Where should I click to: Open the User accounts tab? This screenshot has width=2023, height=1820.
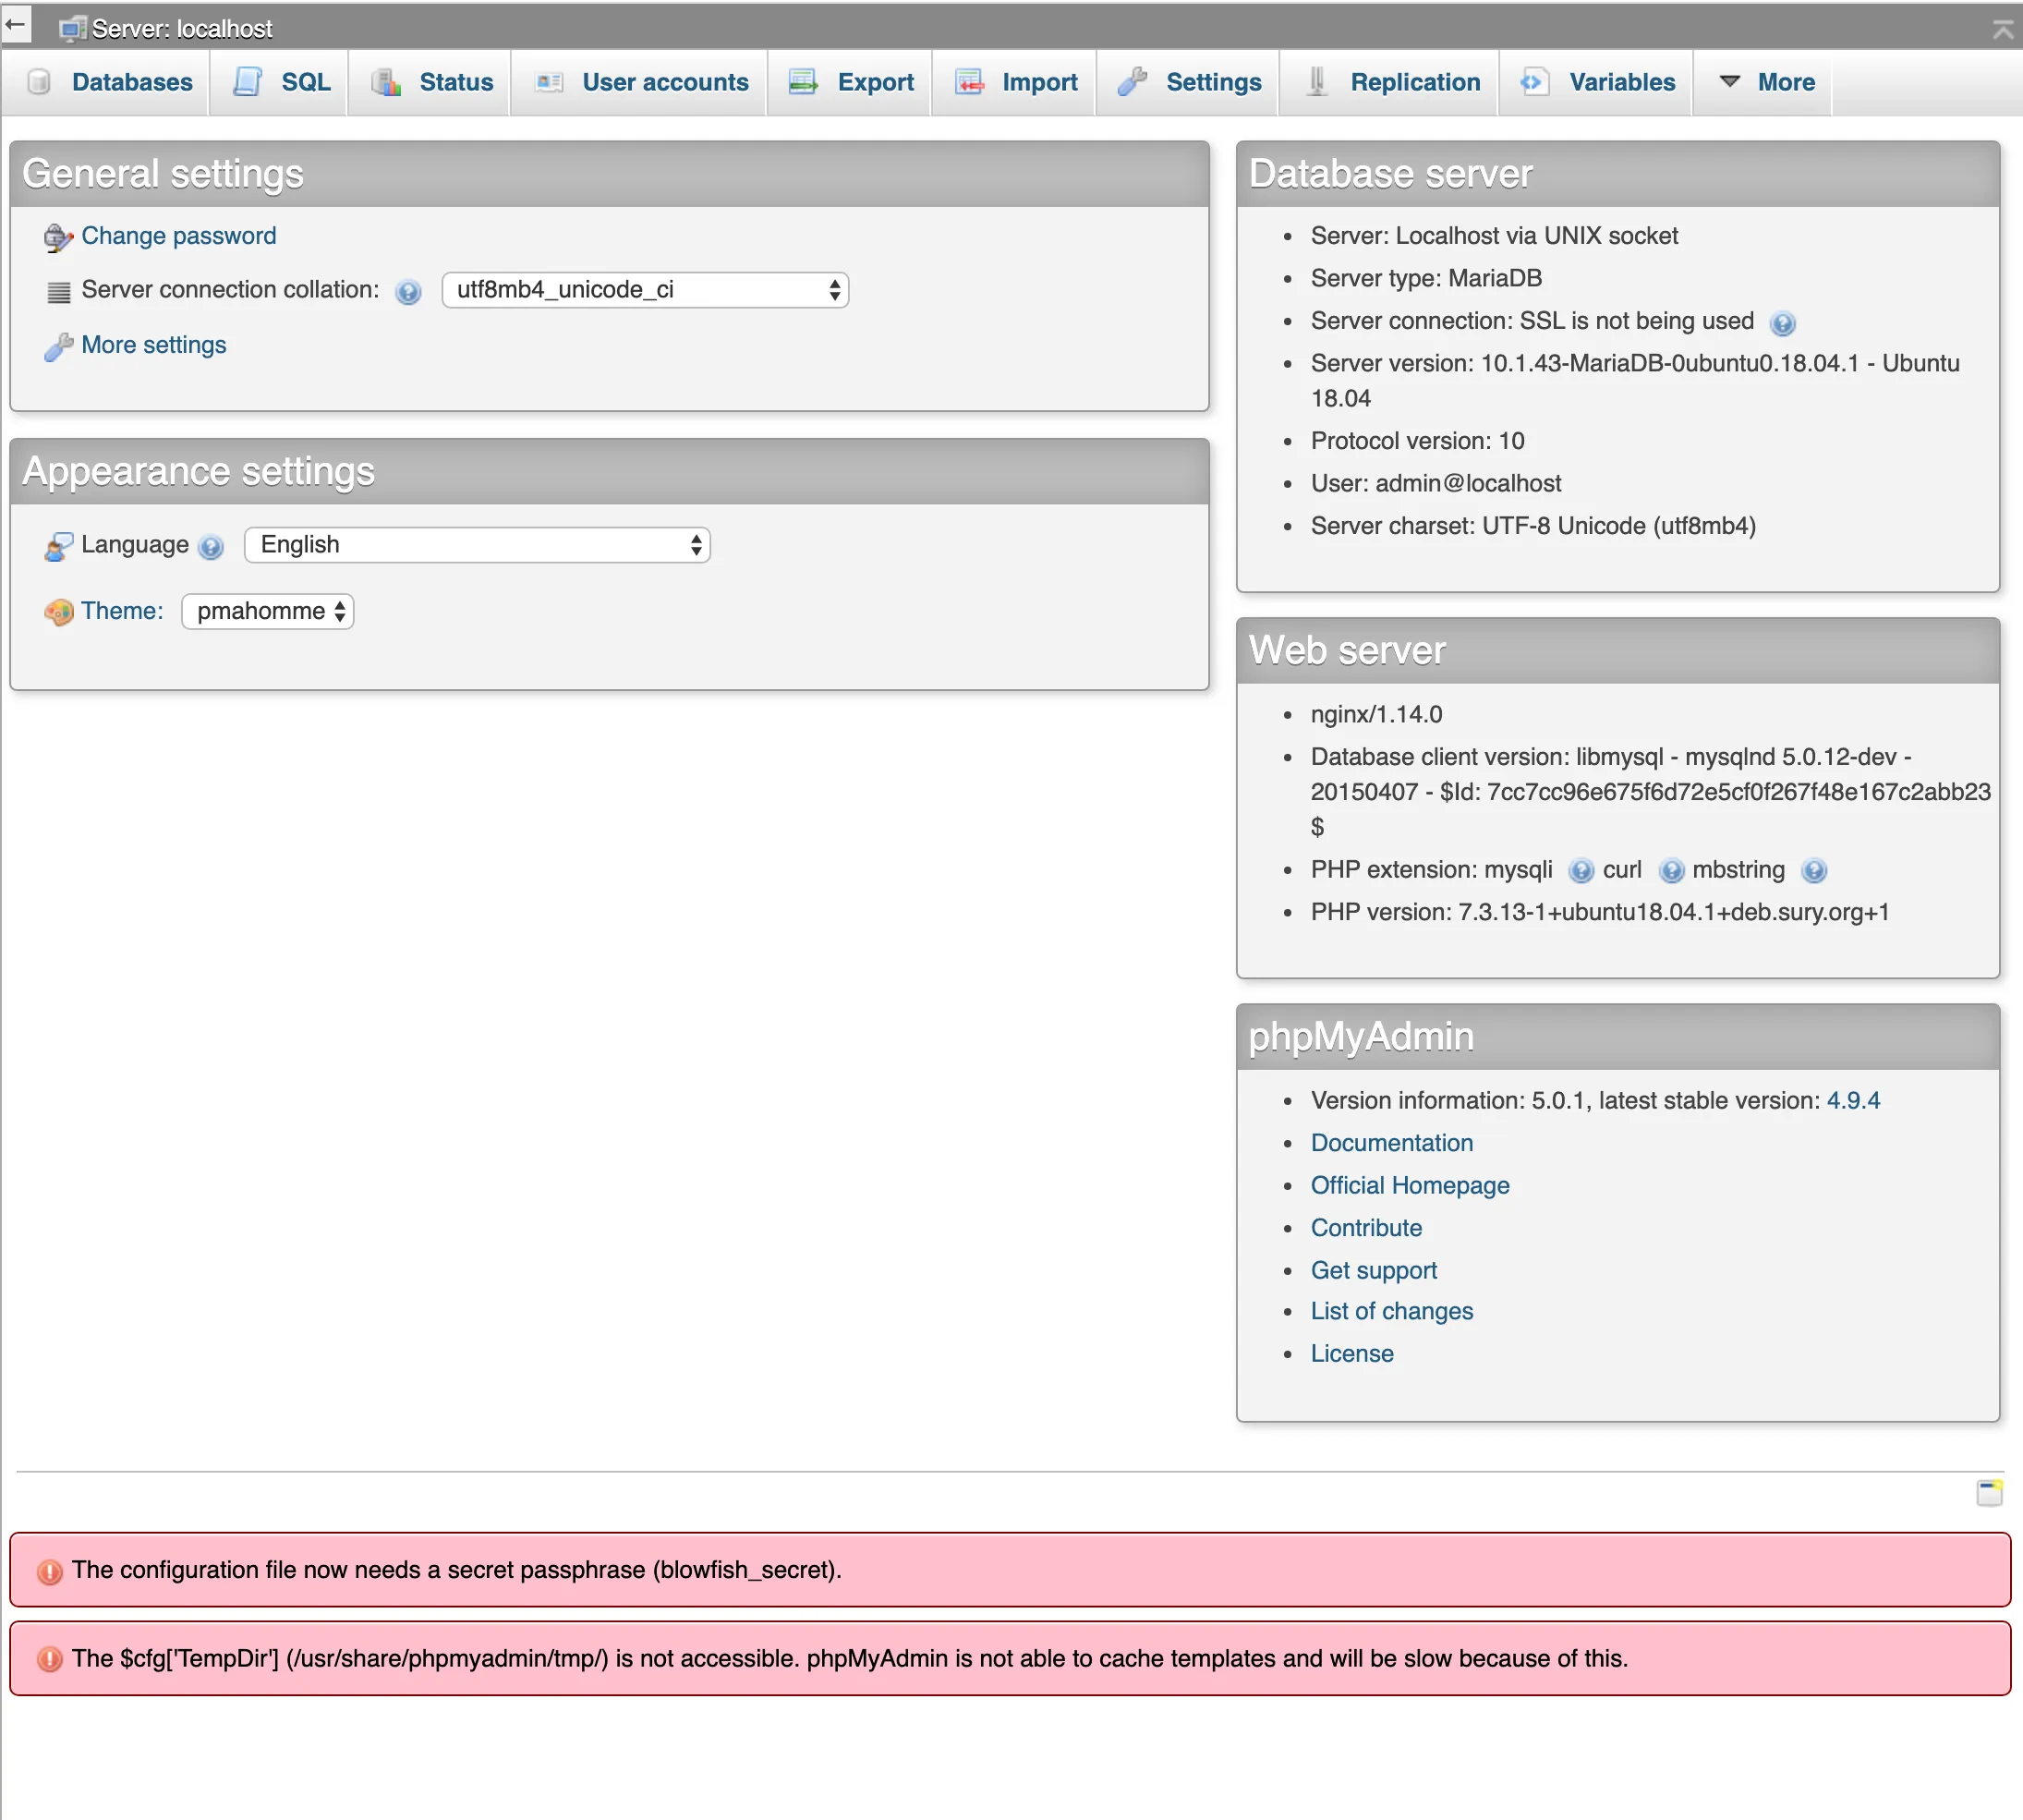(640, 82)
